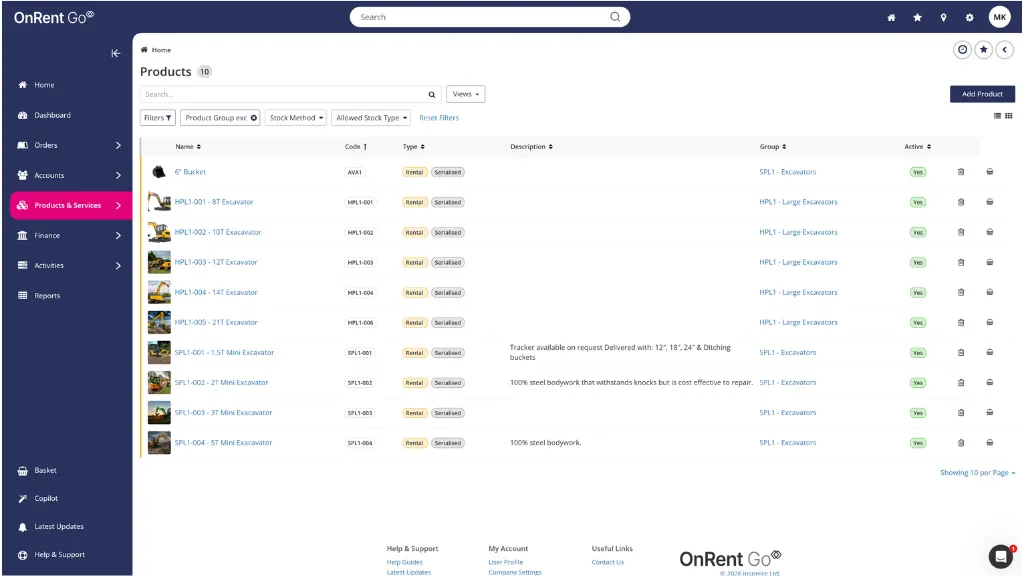This screenshot has width=1024, height=576.
Task: Open the SPL1-003 - 3T Mini Excavator link
Action: (223, 412)
